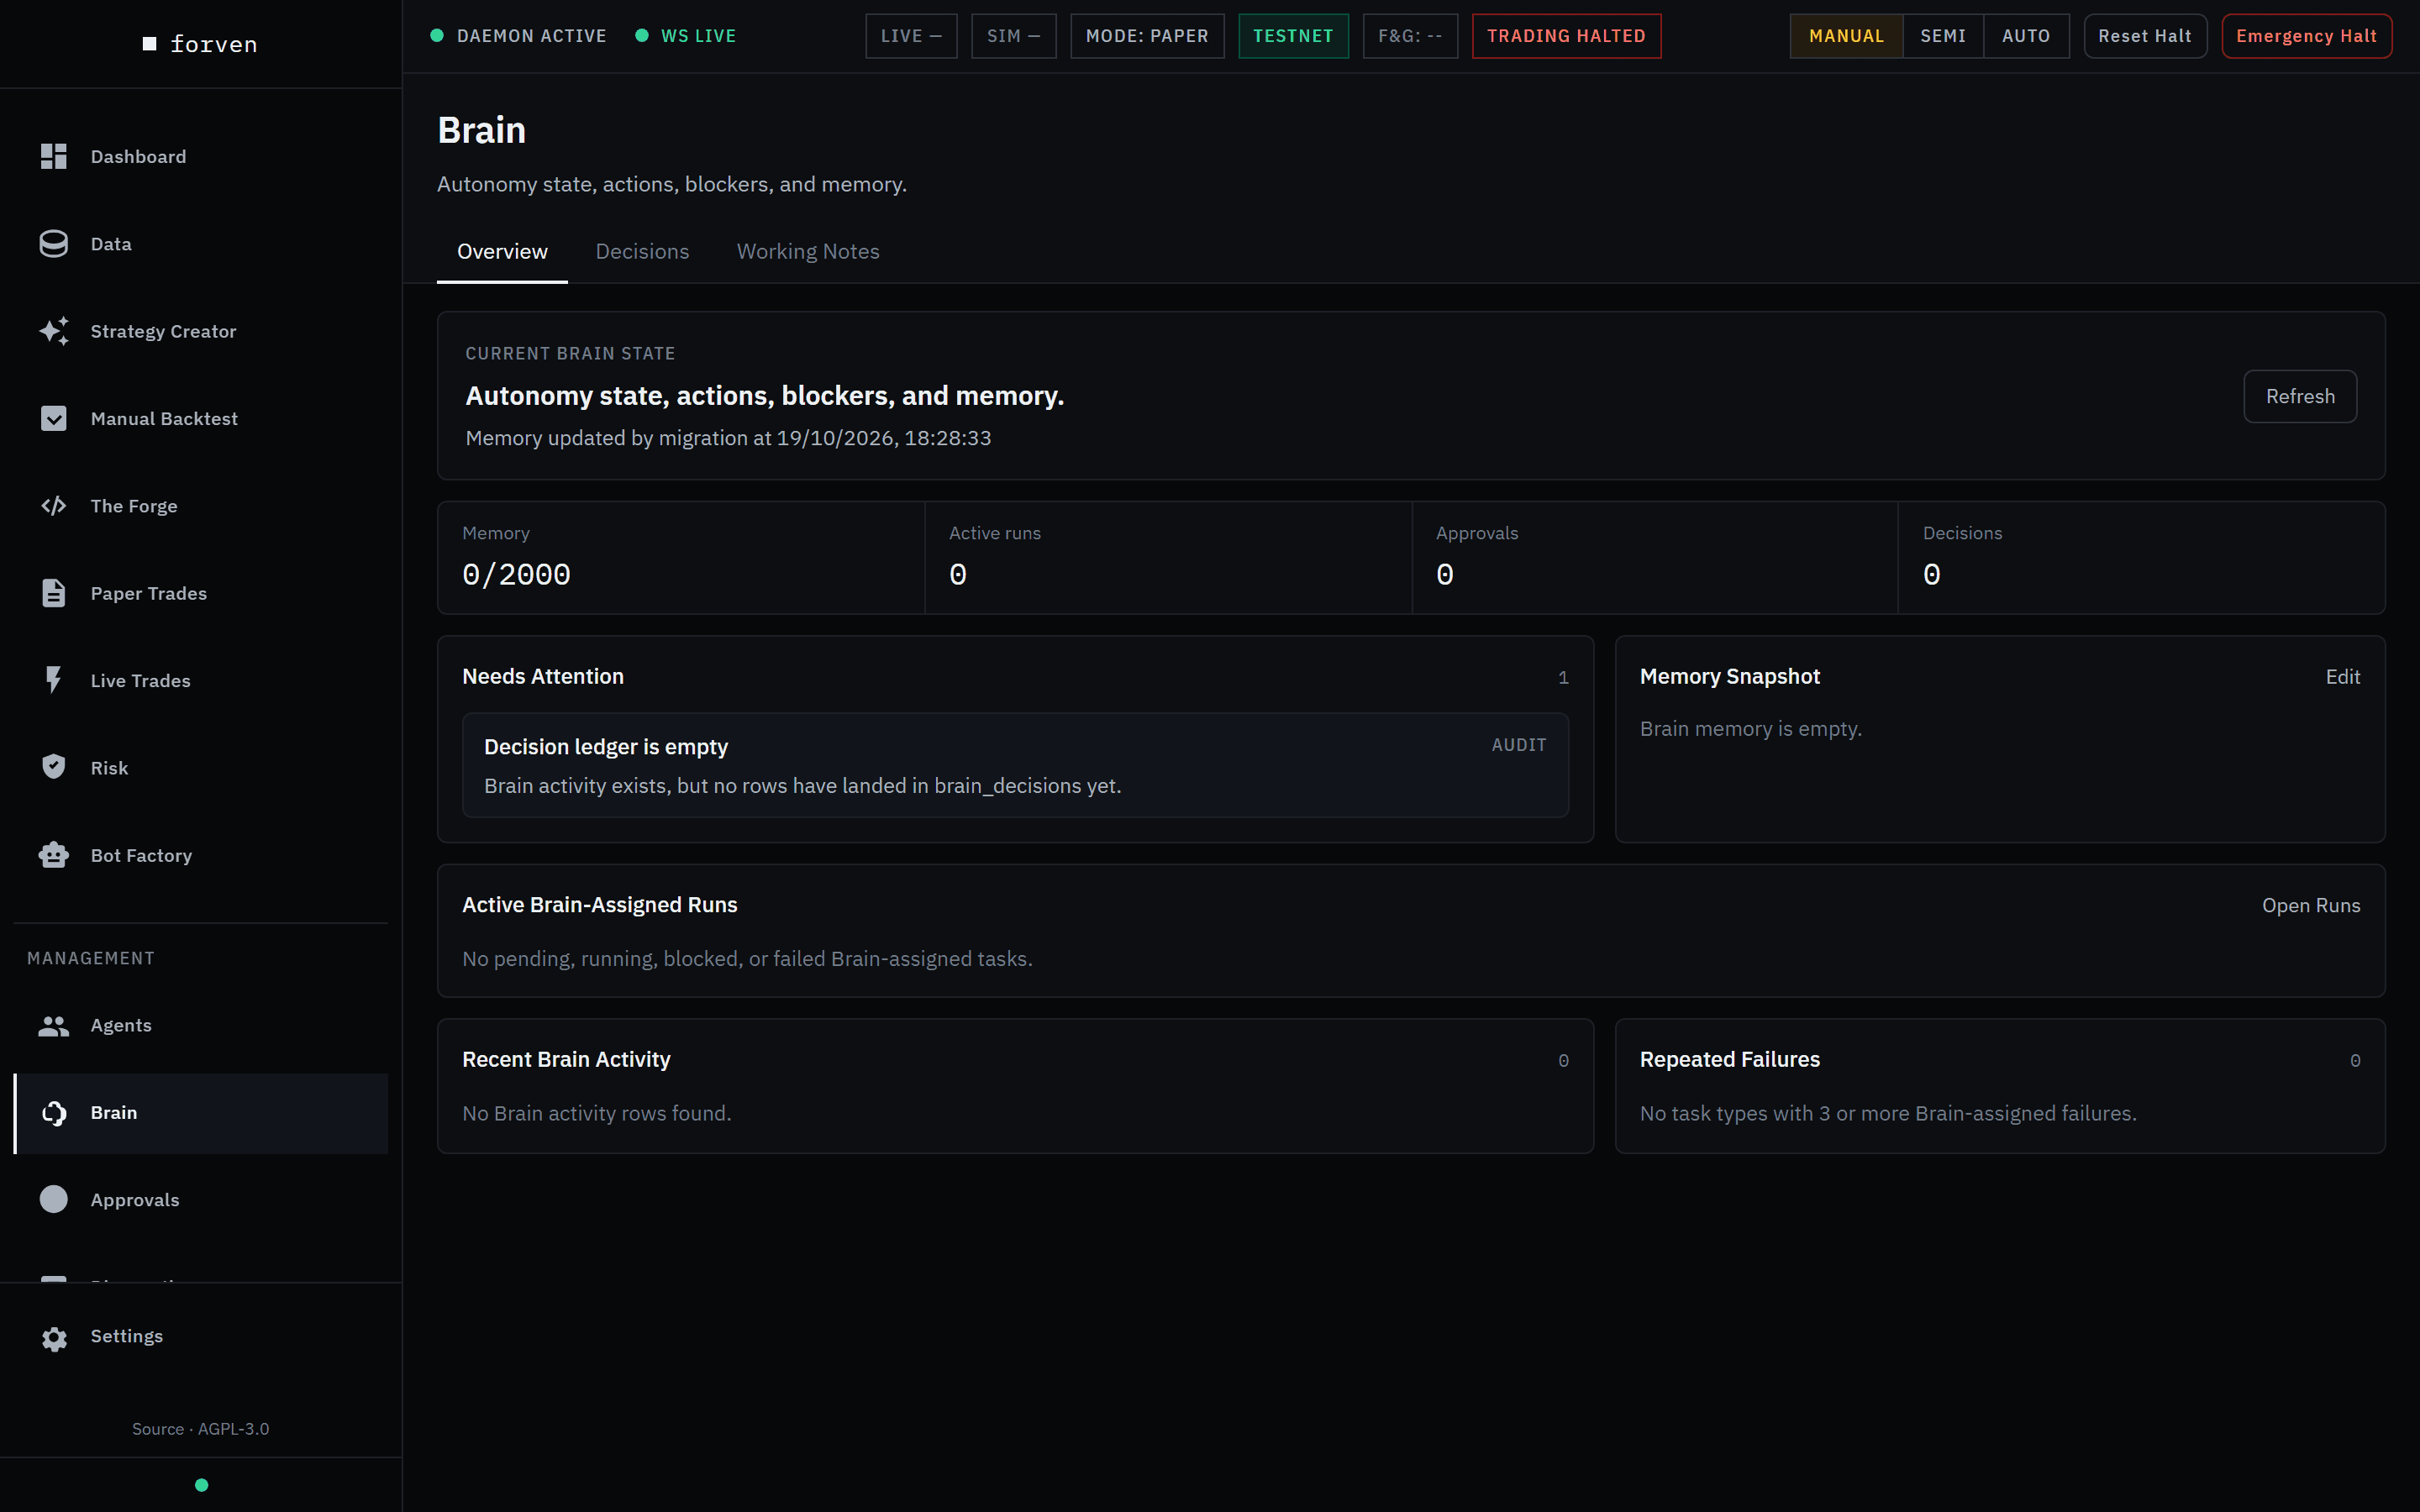This screenshot has height=1512, width=2420.
Task: Click the Brain icon in sidebar
Action: click(x=53, y=1113)
